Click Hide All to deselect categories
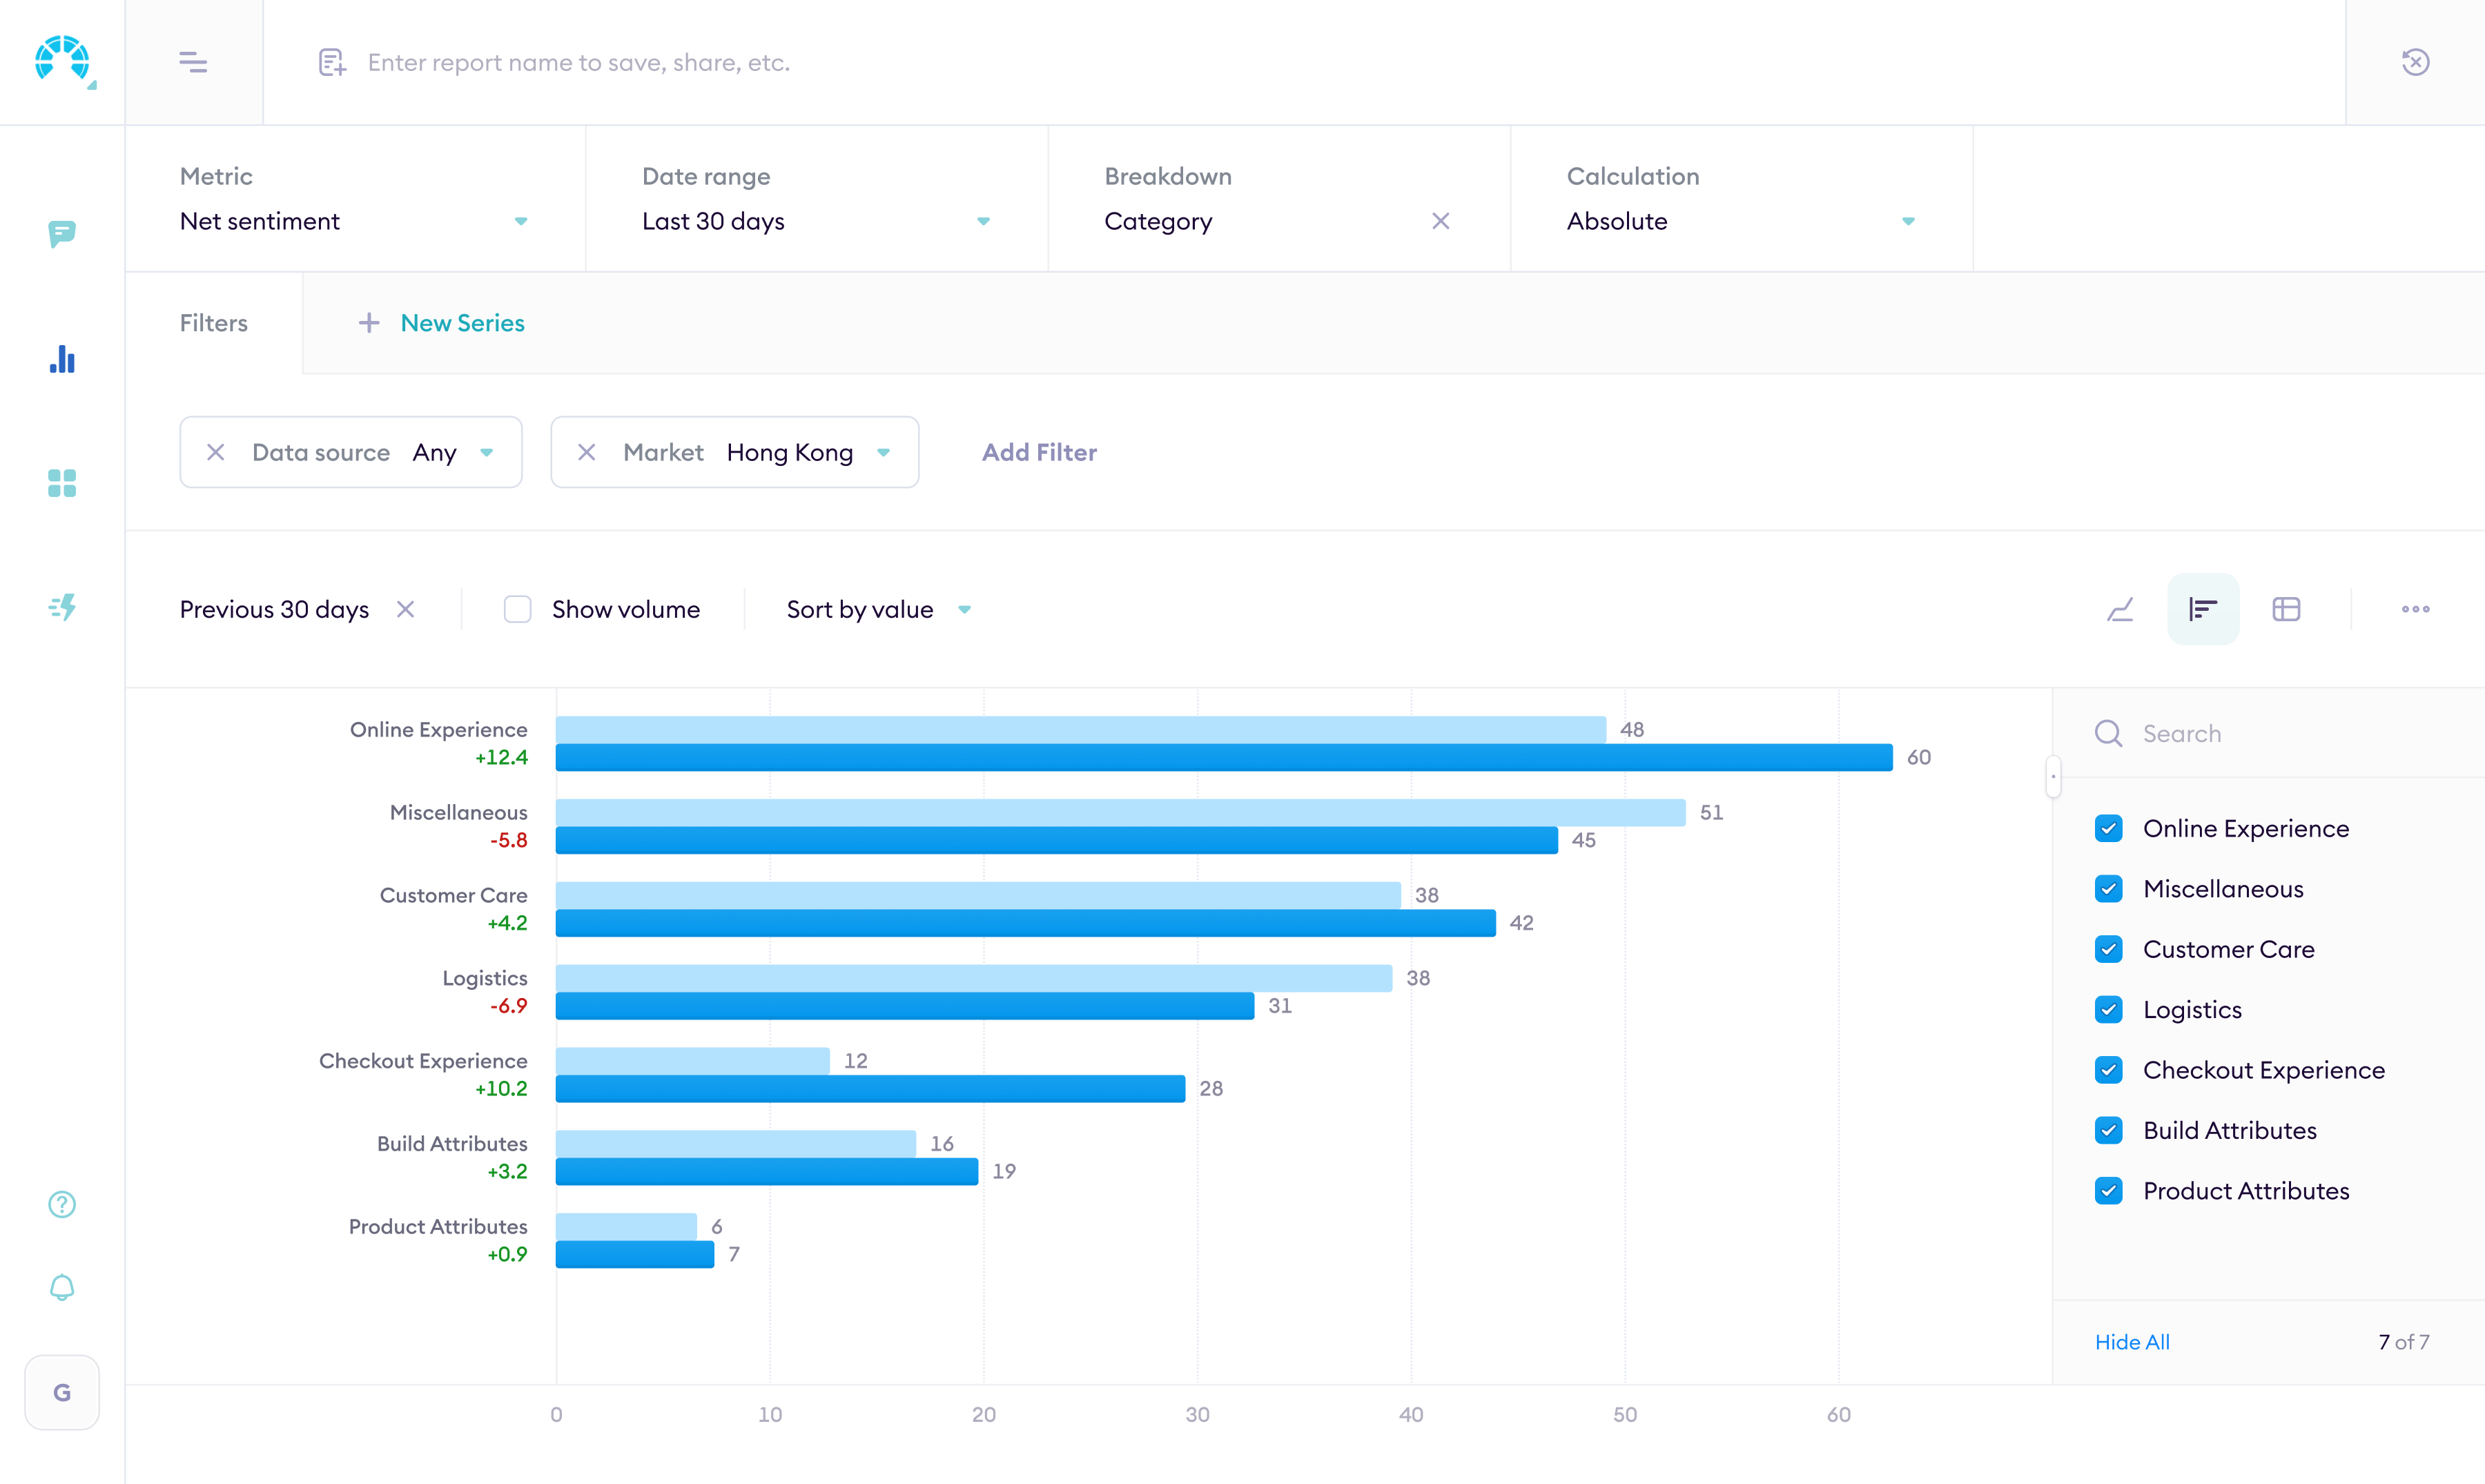2485x1484 pixels. (2132, 1341)
